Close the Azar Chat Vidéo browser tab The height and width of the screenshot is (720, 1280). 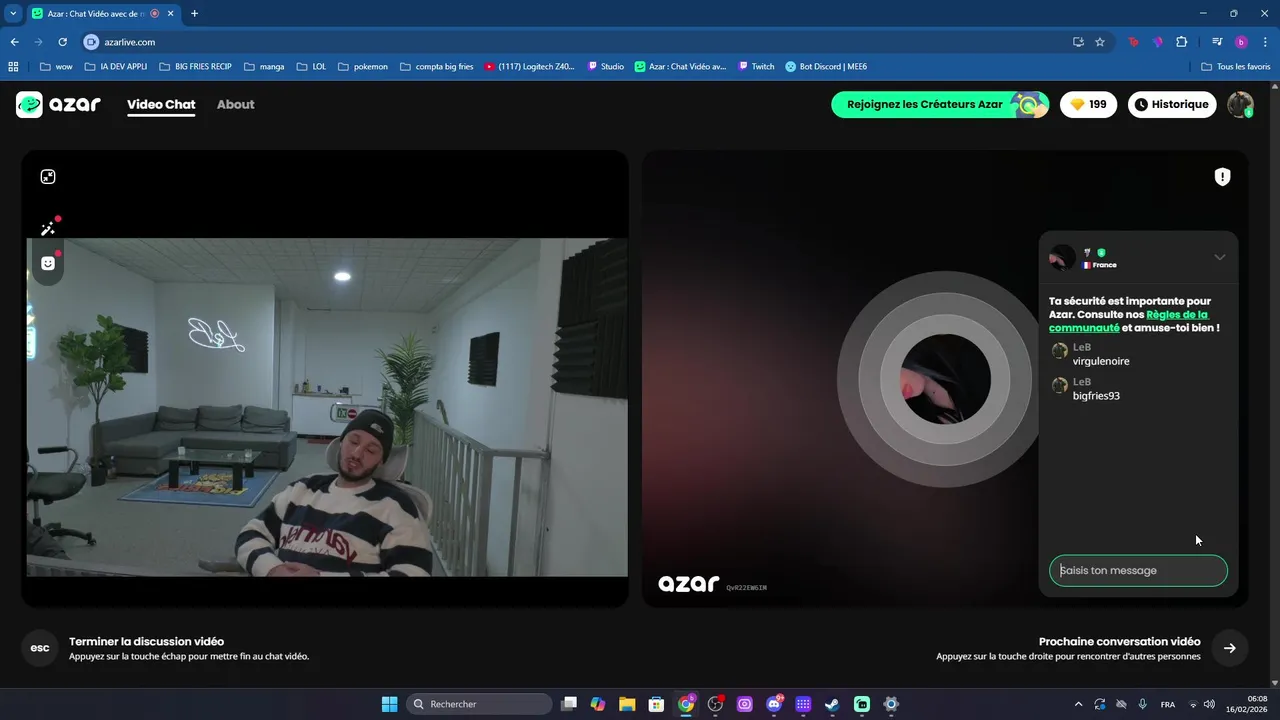coord(170,14)
